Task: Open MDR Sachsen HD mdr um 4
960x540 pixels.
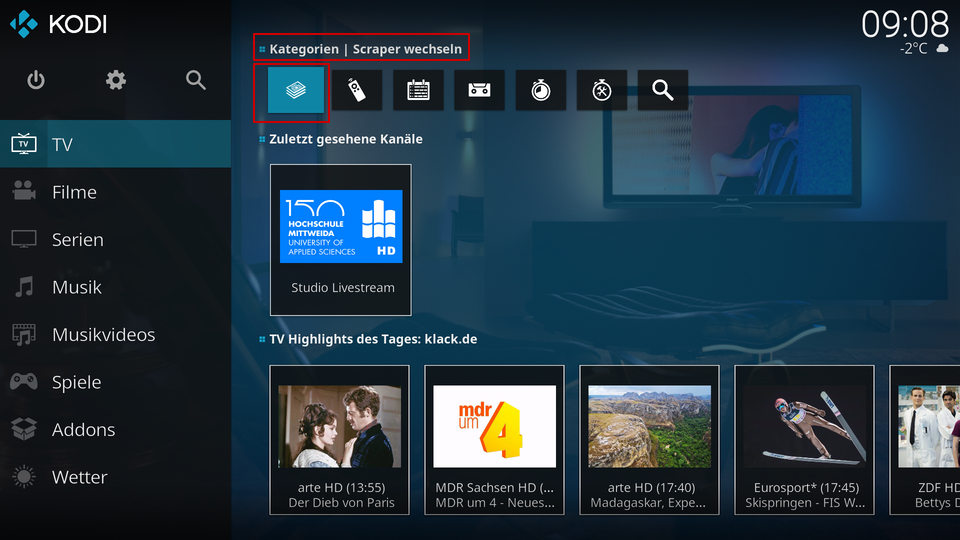Action: coord(495,440)
